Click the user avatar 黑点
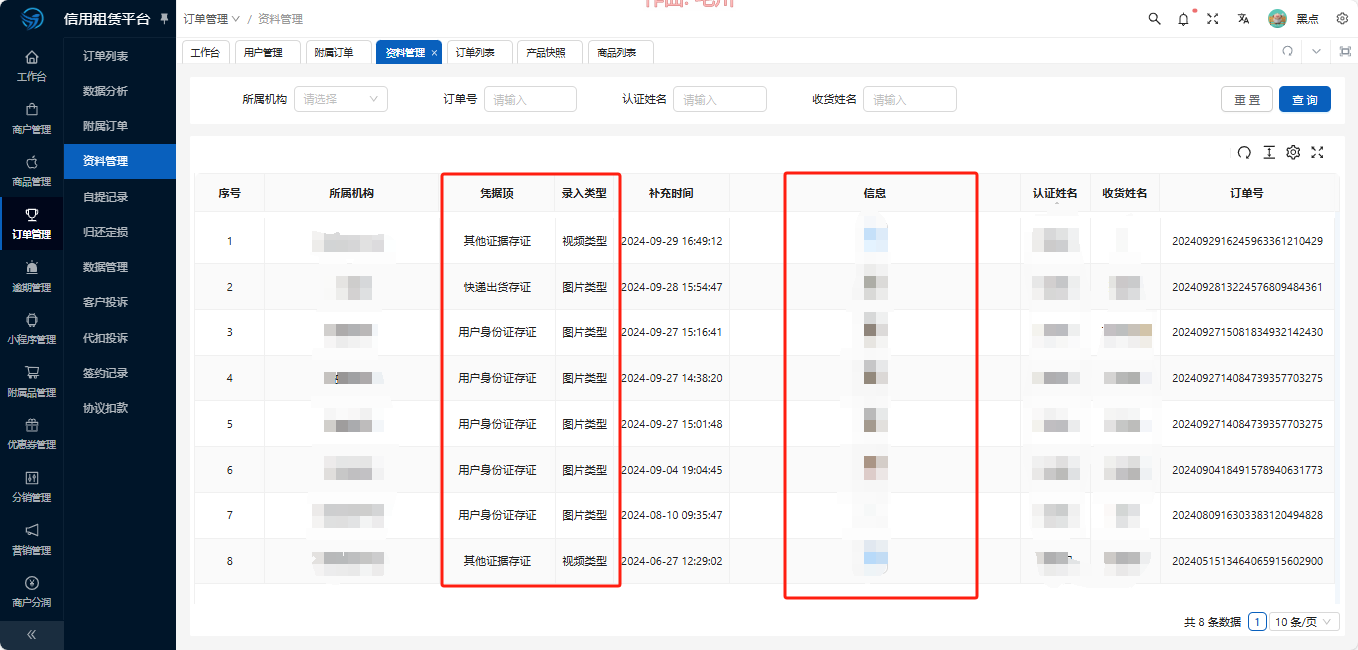 (1293, 19)
